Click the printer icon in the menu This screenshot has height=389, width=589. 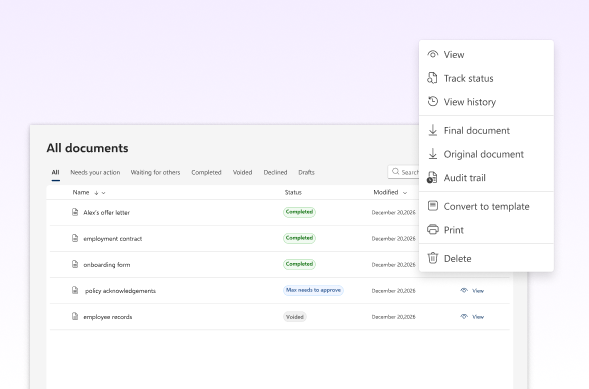point(433,229)
